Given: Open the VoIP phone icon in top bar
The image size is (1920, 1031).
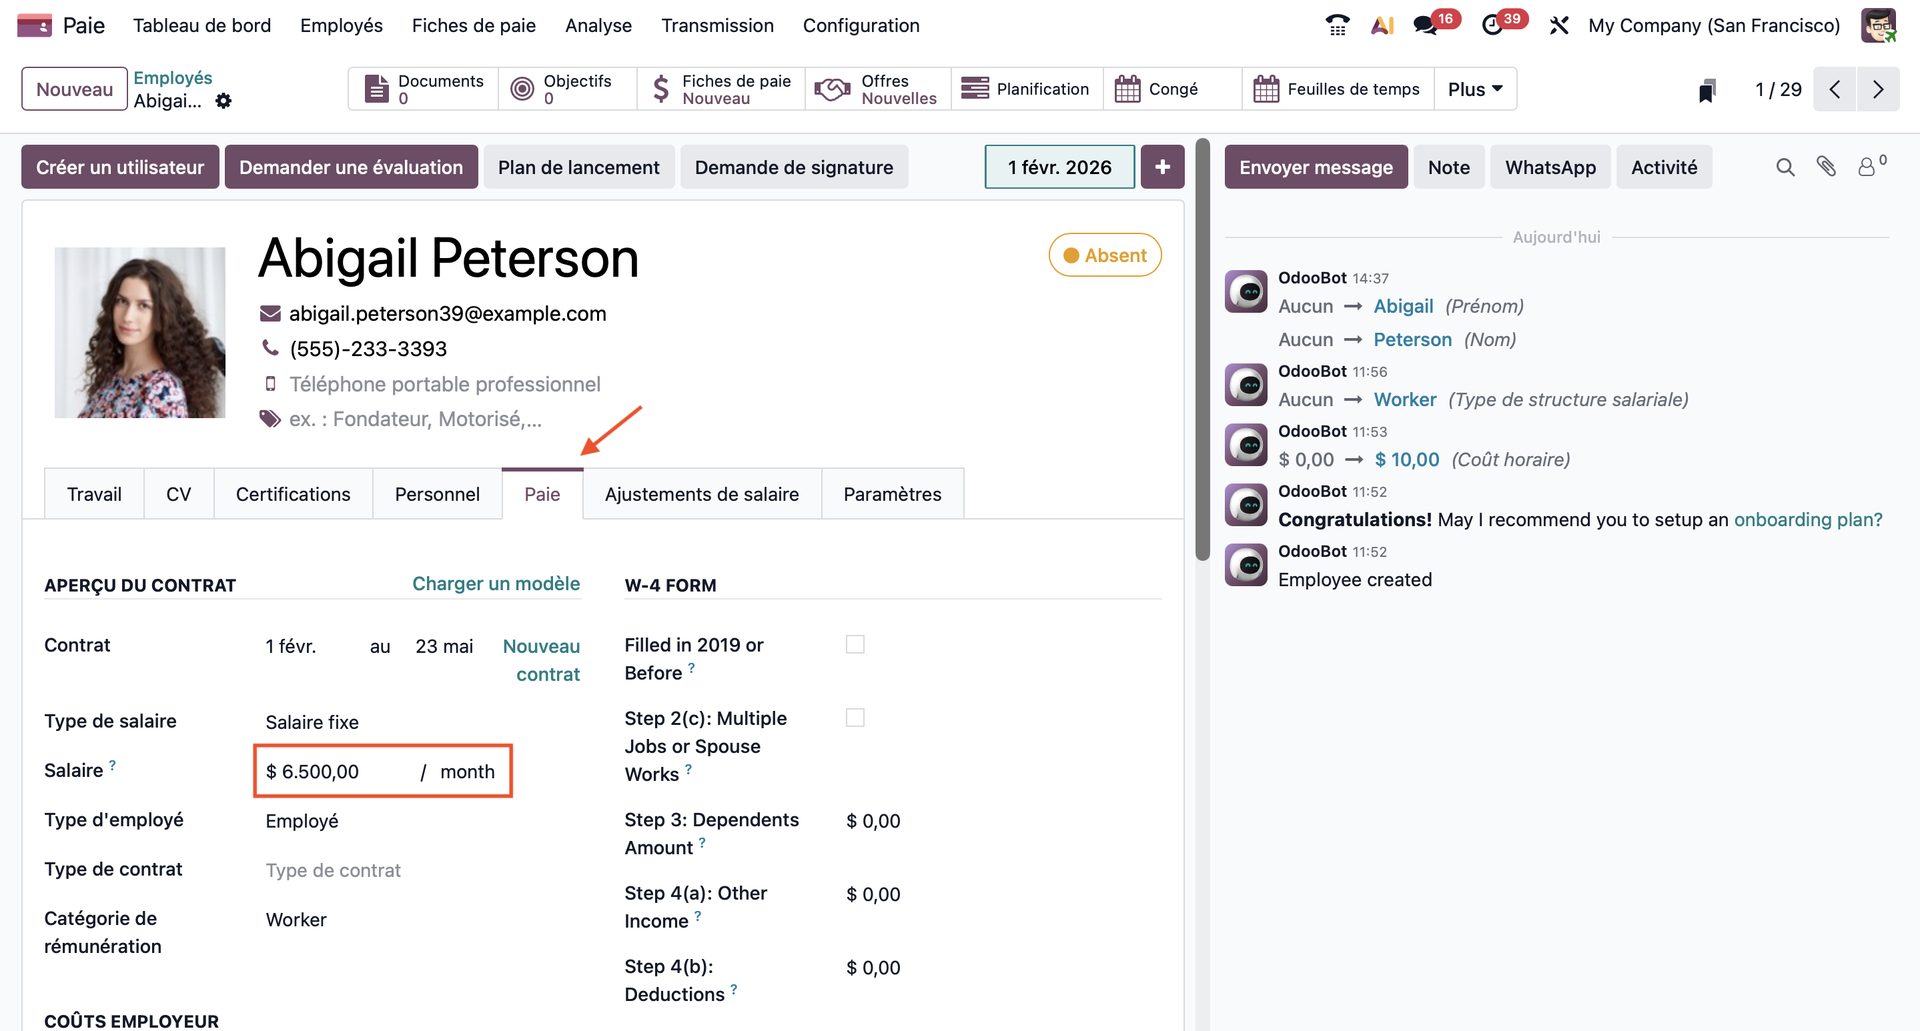Looking at the screenshot, I should pos(1337,25).
